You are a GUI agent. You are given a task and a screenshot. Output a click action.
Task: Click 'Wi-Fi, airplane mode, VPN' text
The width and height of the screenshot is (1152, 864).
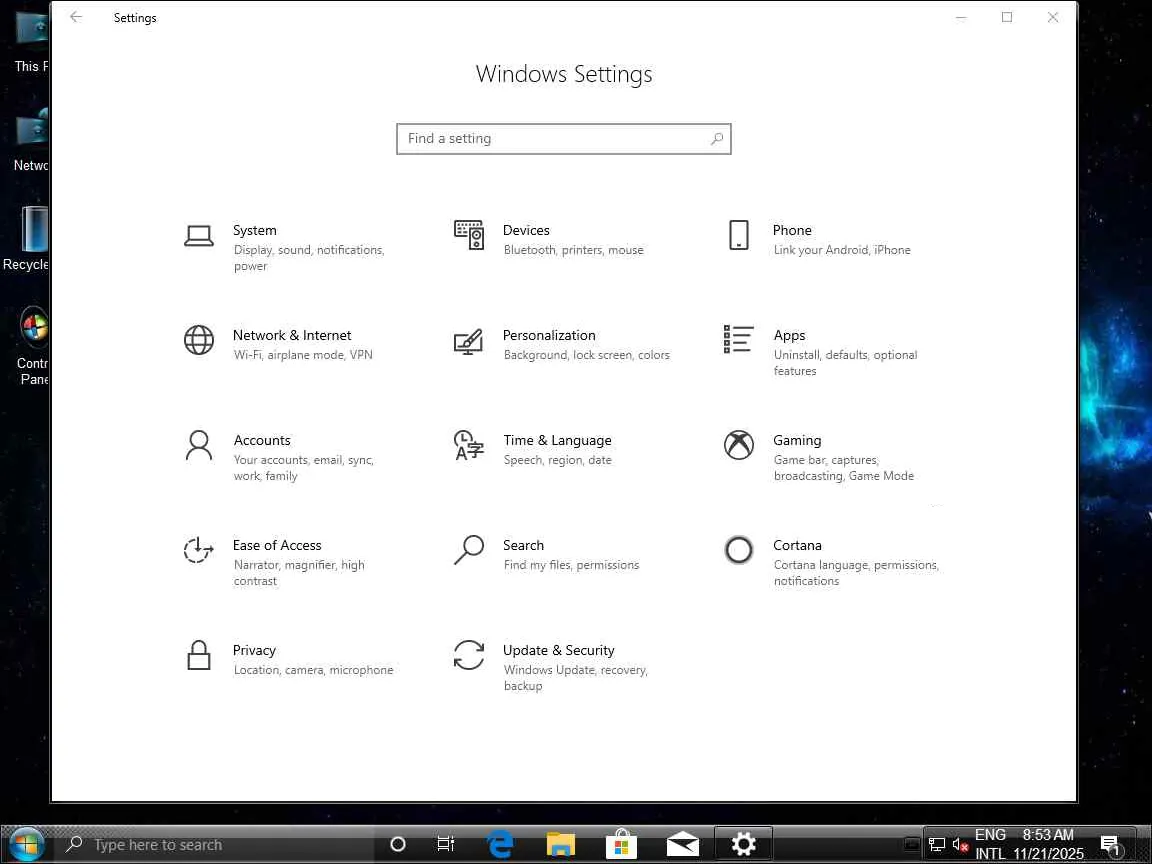[303, 355]
